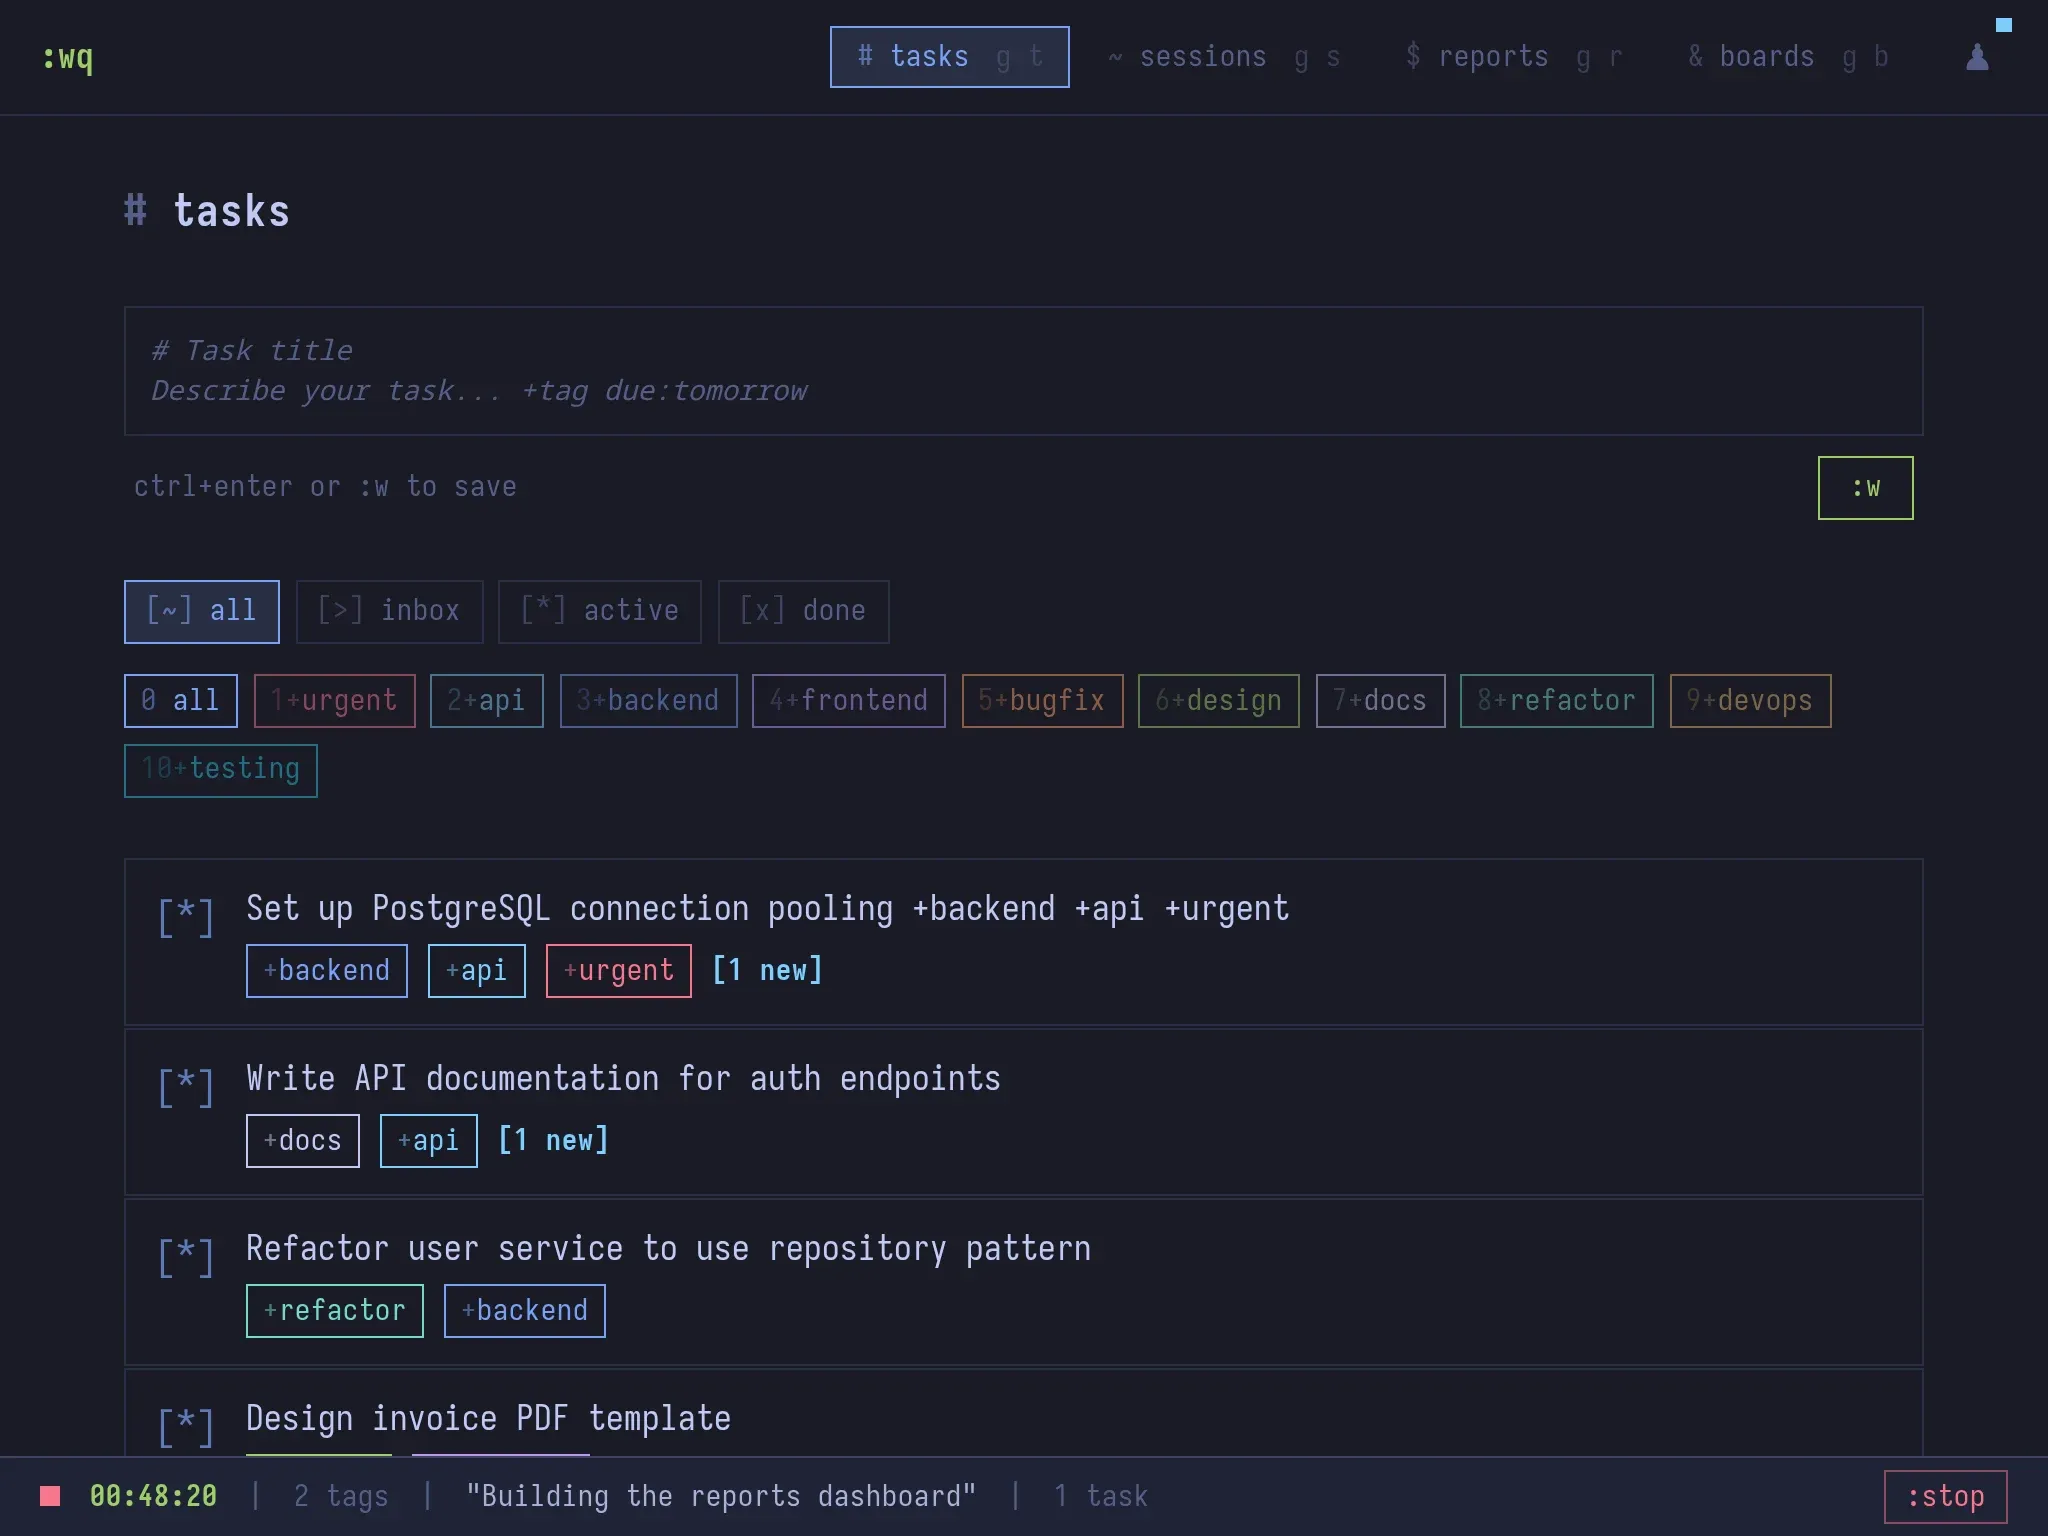Filter by 4+frontend tag

(848, 700)
